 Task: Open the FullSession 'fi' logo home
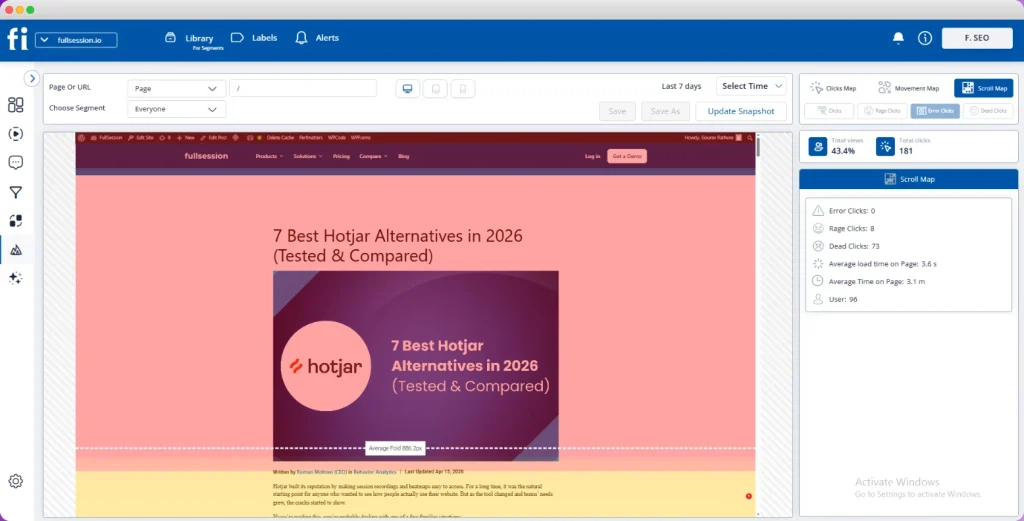pyautogui.click(x=17, y=39)
